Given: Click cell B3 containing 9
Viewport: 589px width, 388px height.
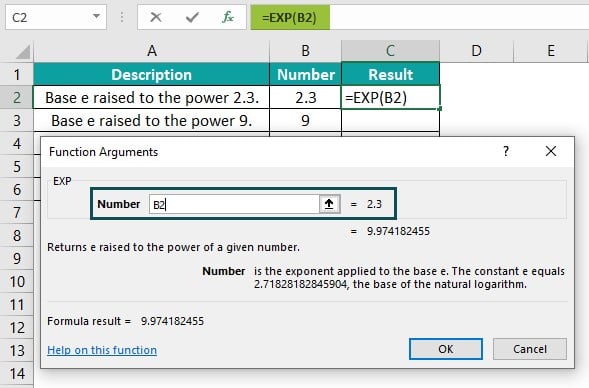Looking at the screenshot, I should [x=305, y=121].
